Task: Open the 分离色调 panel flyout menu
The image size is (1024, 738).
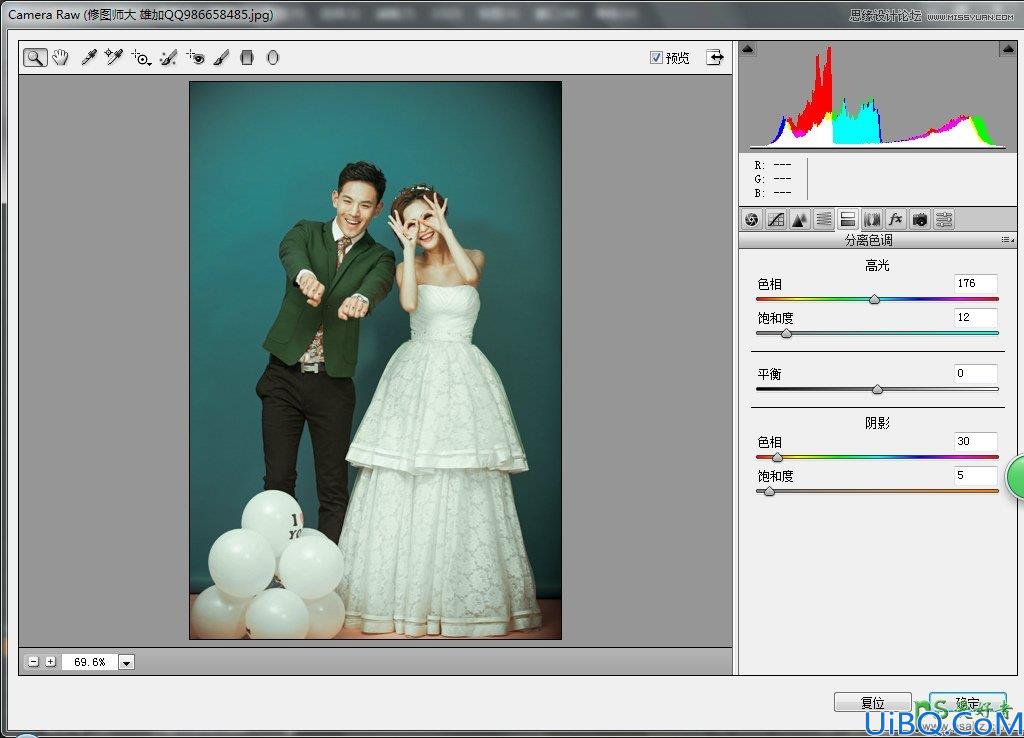Action: (1008, 240)
